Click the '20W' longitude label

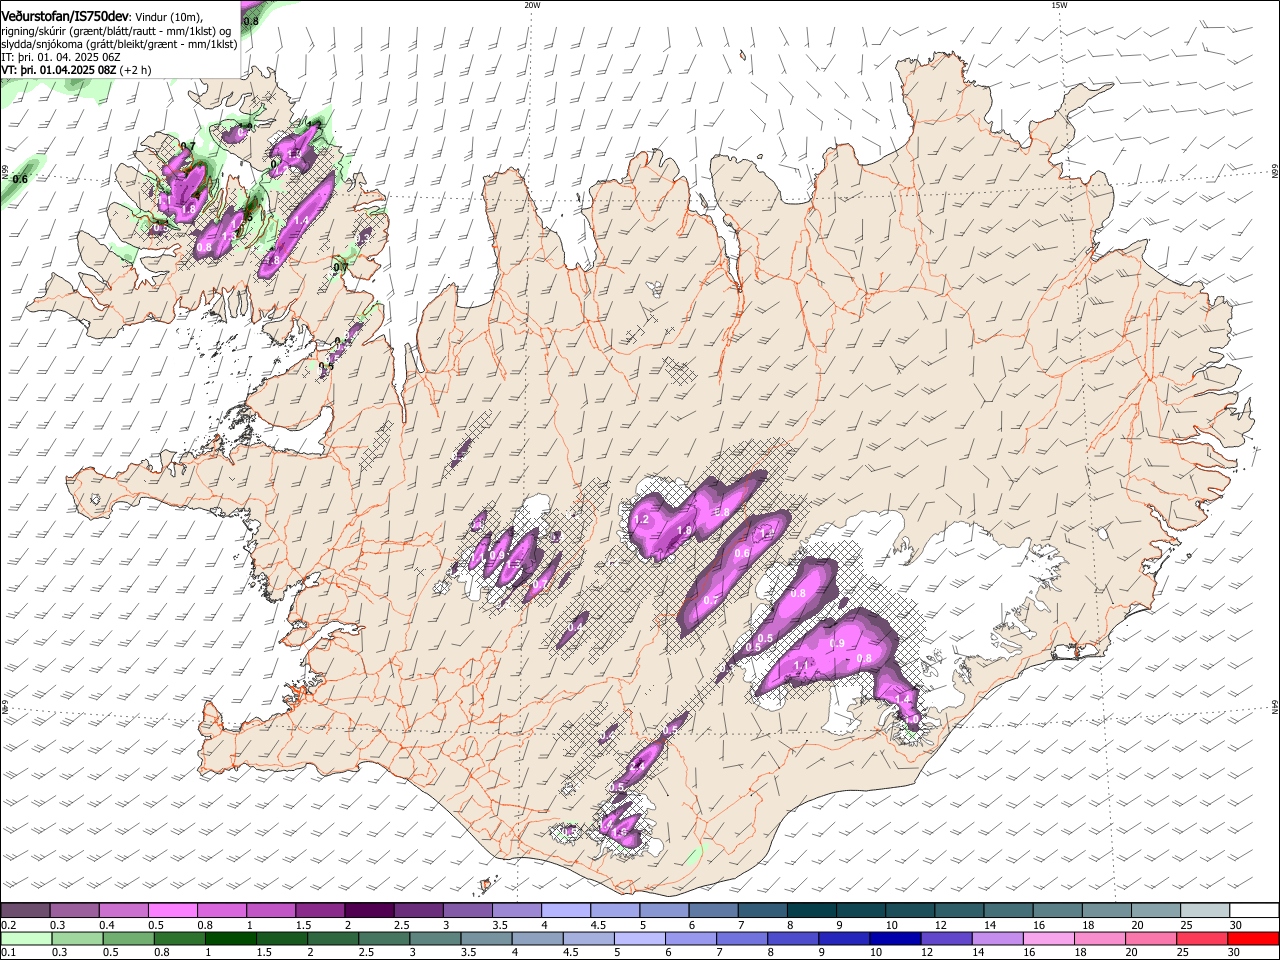click(532, 5)
